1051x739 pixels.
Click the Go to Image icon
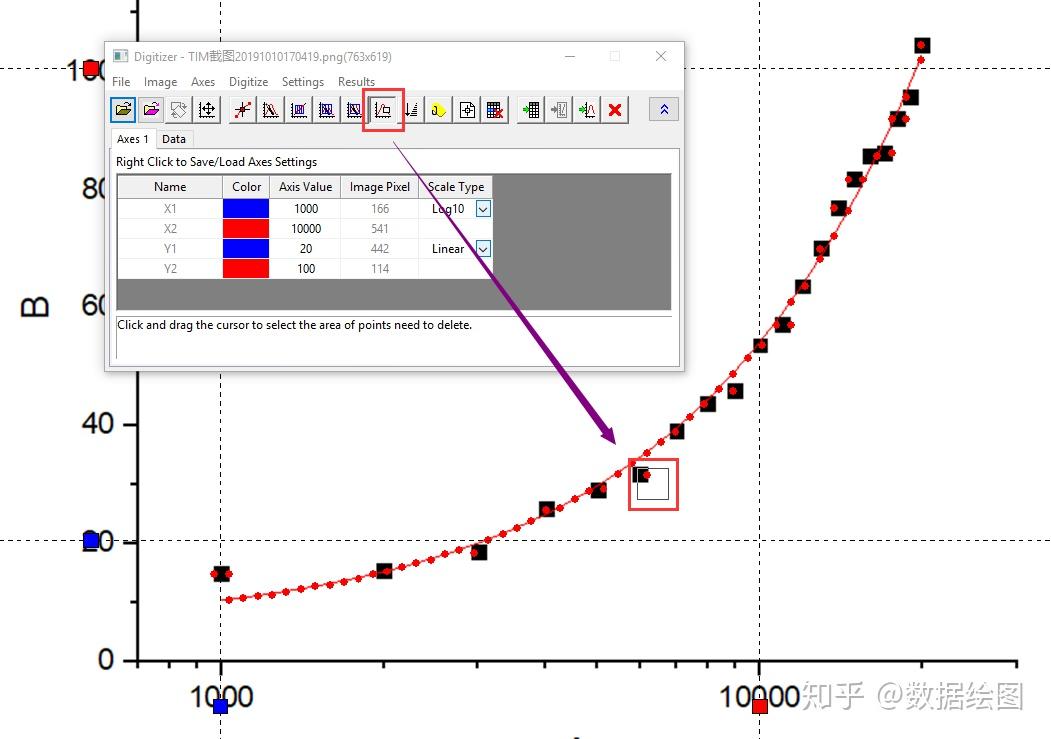point(559,110)
